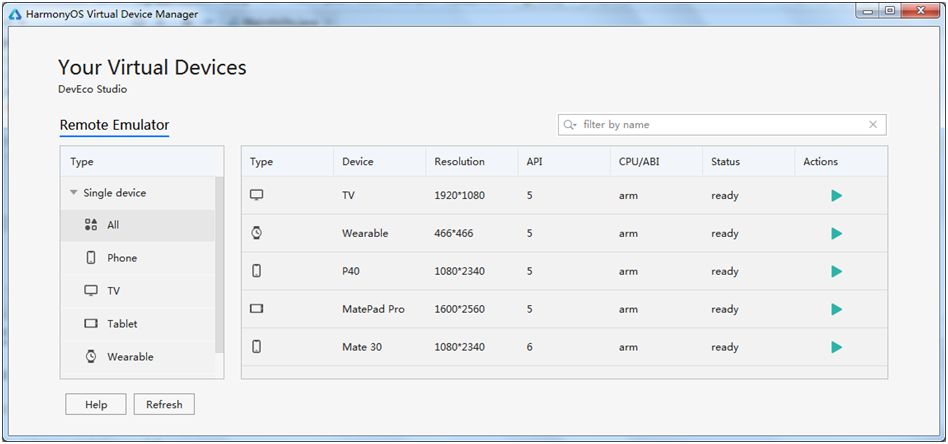Filter devices by Wearable
Screen dimensions: 948x444
point(137,357)
